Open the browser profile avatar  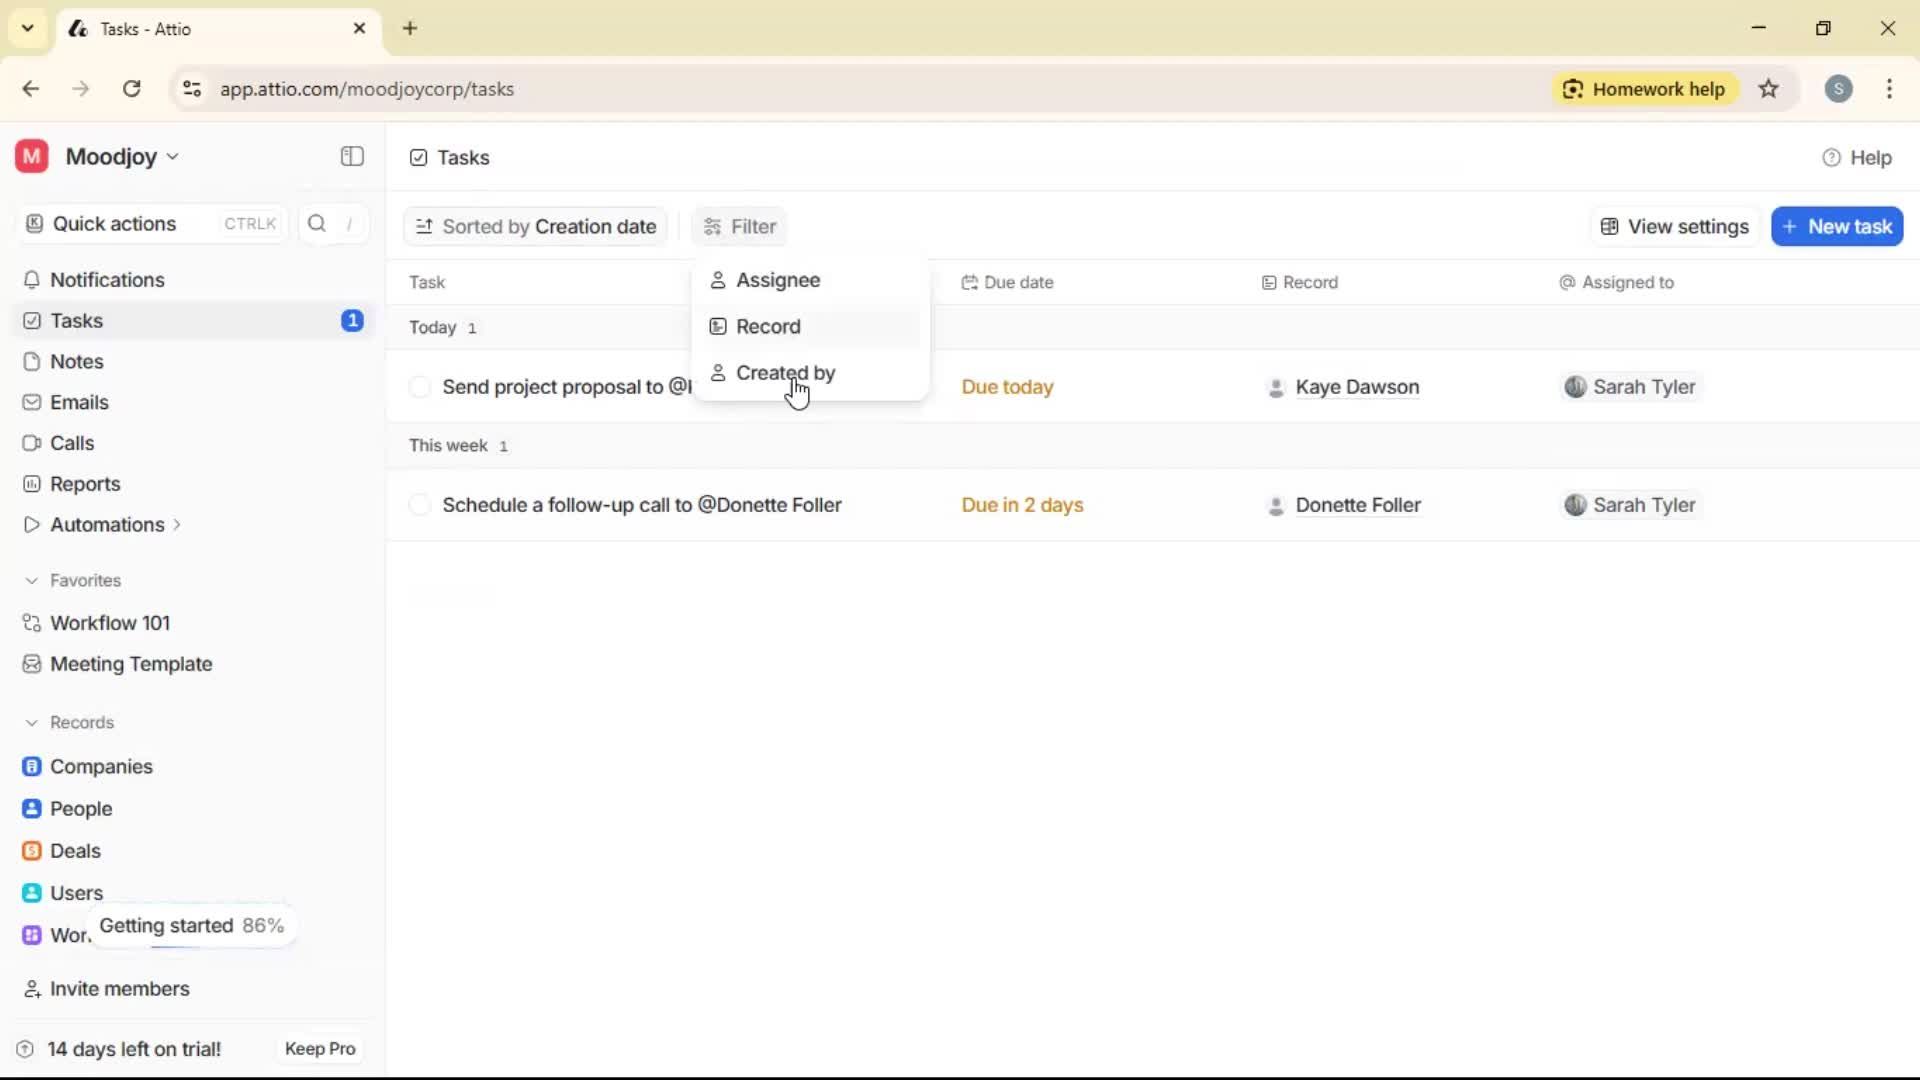point(1838,89)
